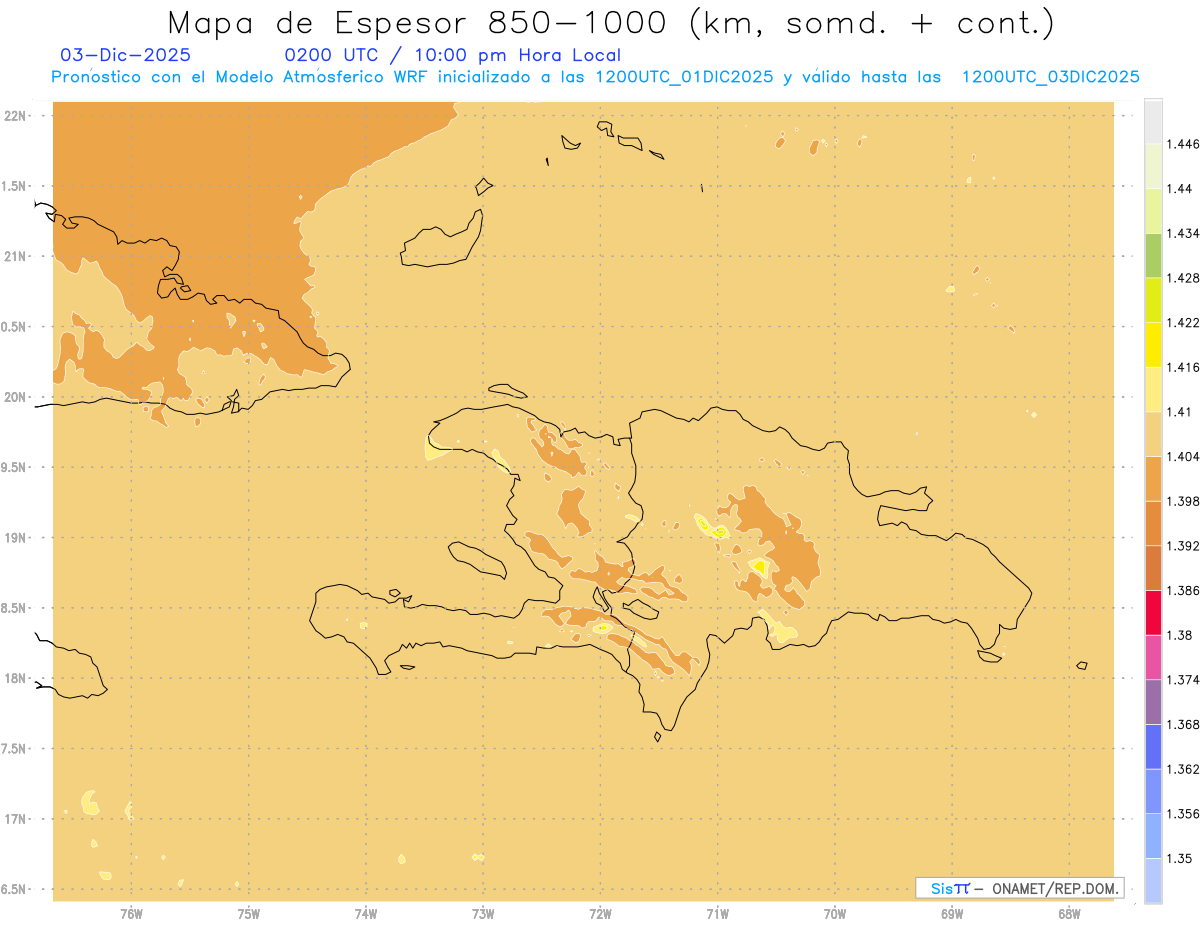This screenshot has width=1200, height=927.
Task: Click the '69W' longitude label
Action: click(952, 913)
